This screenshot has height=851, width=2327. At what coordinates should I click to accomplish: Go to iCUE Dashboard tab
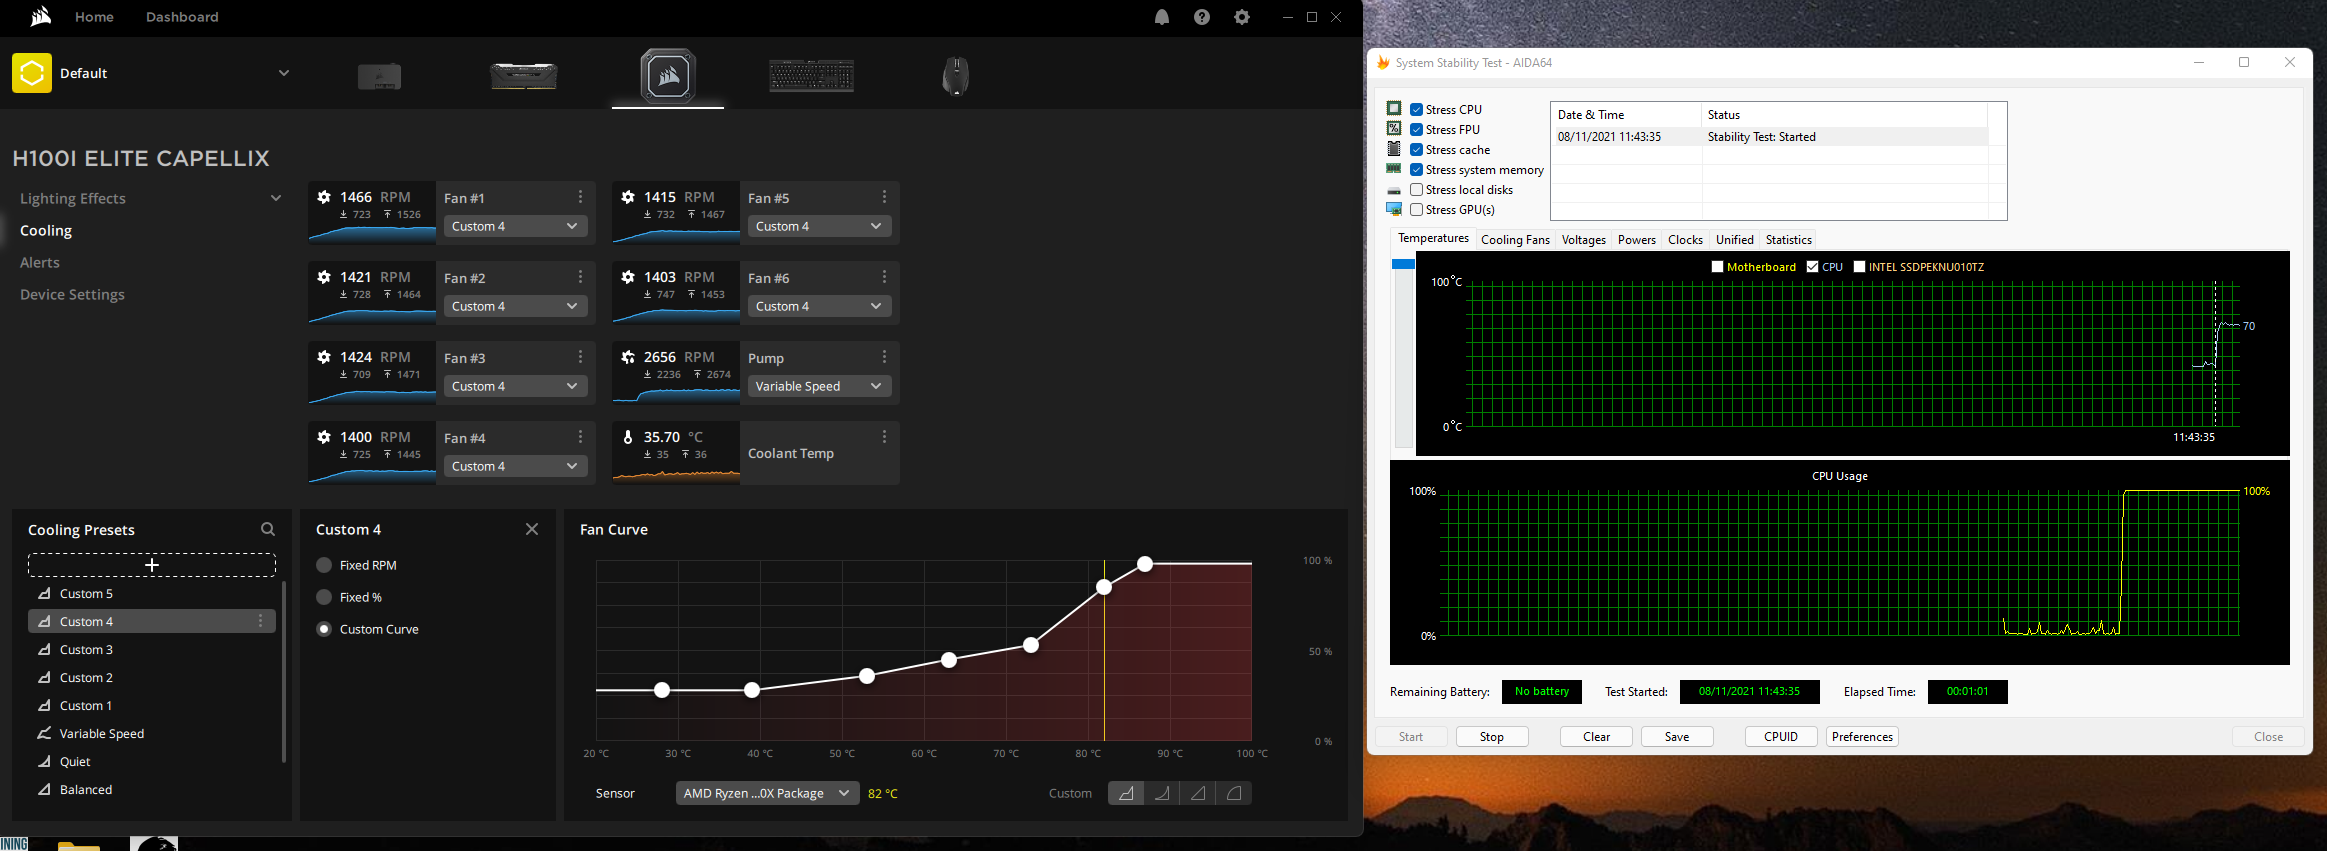point(182,17)
